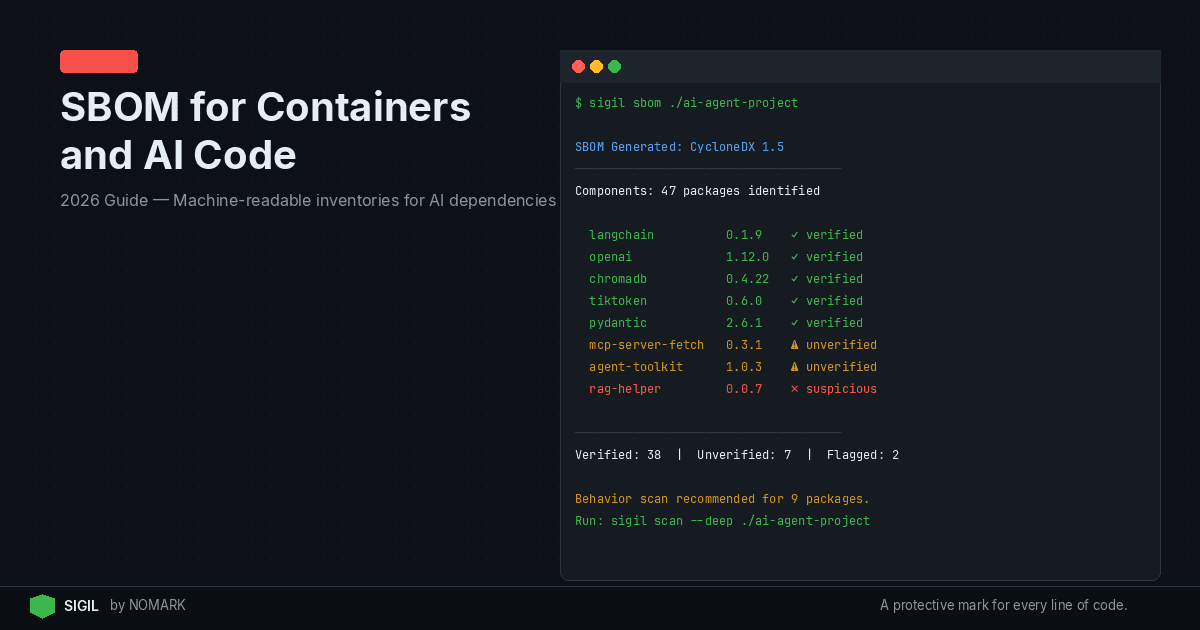The height and width of the screenshot is (630, 1200).
Task: Click the verified checkmark for chromadb
Action: [x=795, y=278]
